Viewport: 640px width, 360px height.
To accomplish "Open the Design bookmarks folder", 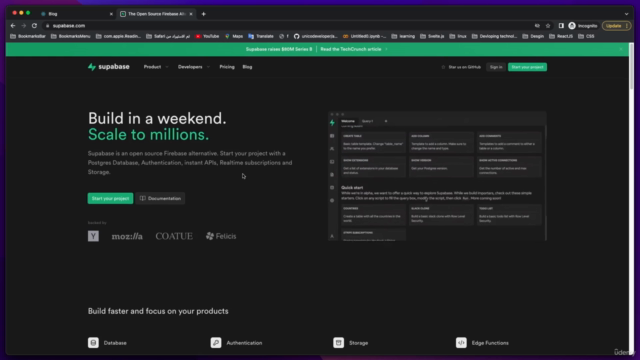I will (x=533, y=36).
